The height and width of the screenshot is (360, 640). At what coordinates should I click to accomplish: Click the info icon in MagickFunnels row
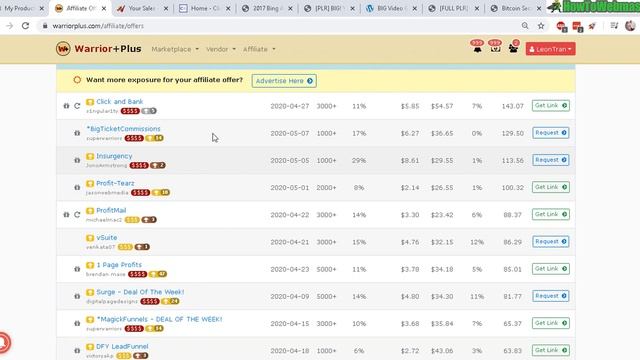coord(77,323)
